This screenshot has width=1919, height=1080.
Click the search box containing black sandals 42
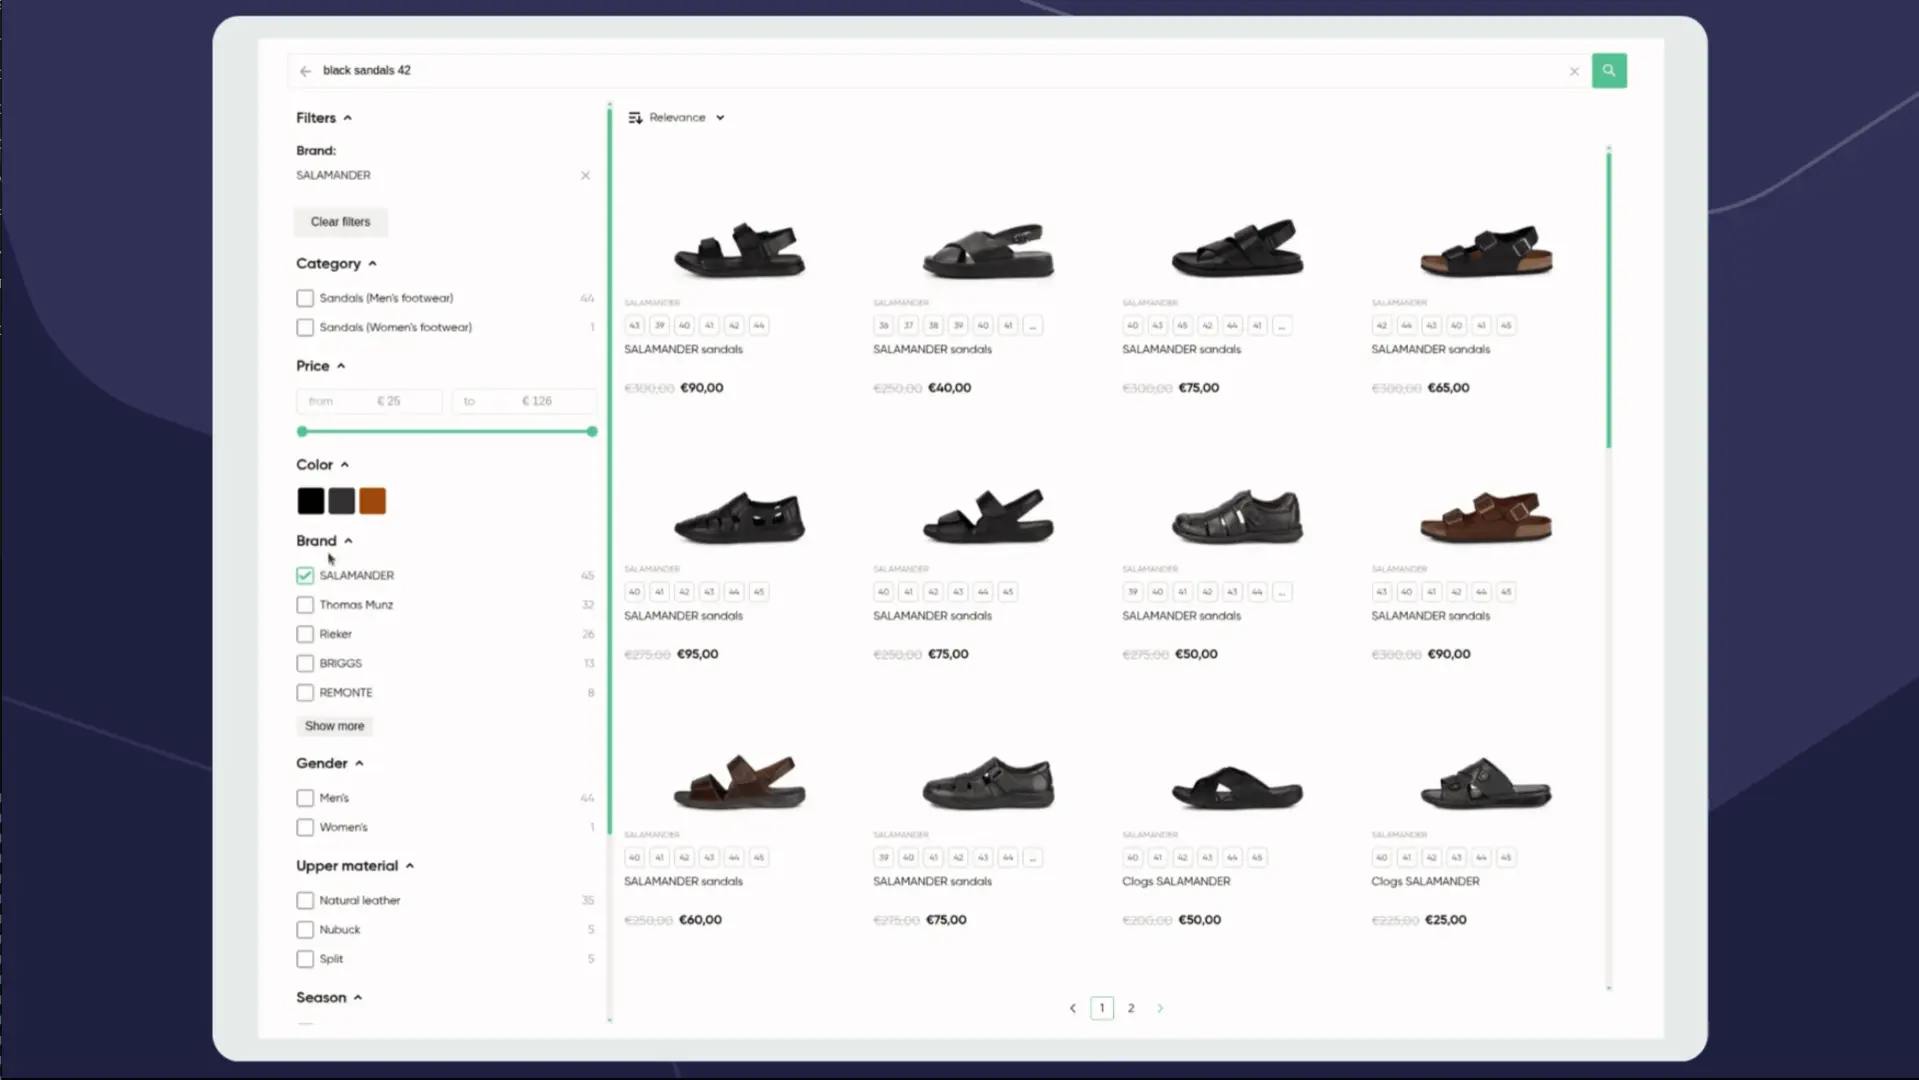(940, 71)
